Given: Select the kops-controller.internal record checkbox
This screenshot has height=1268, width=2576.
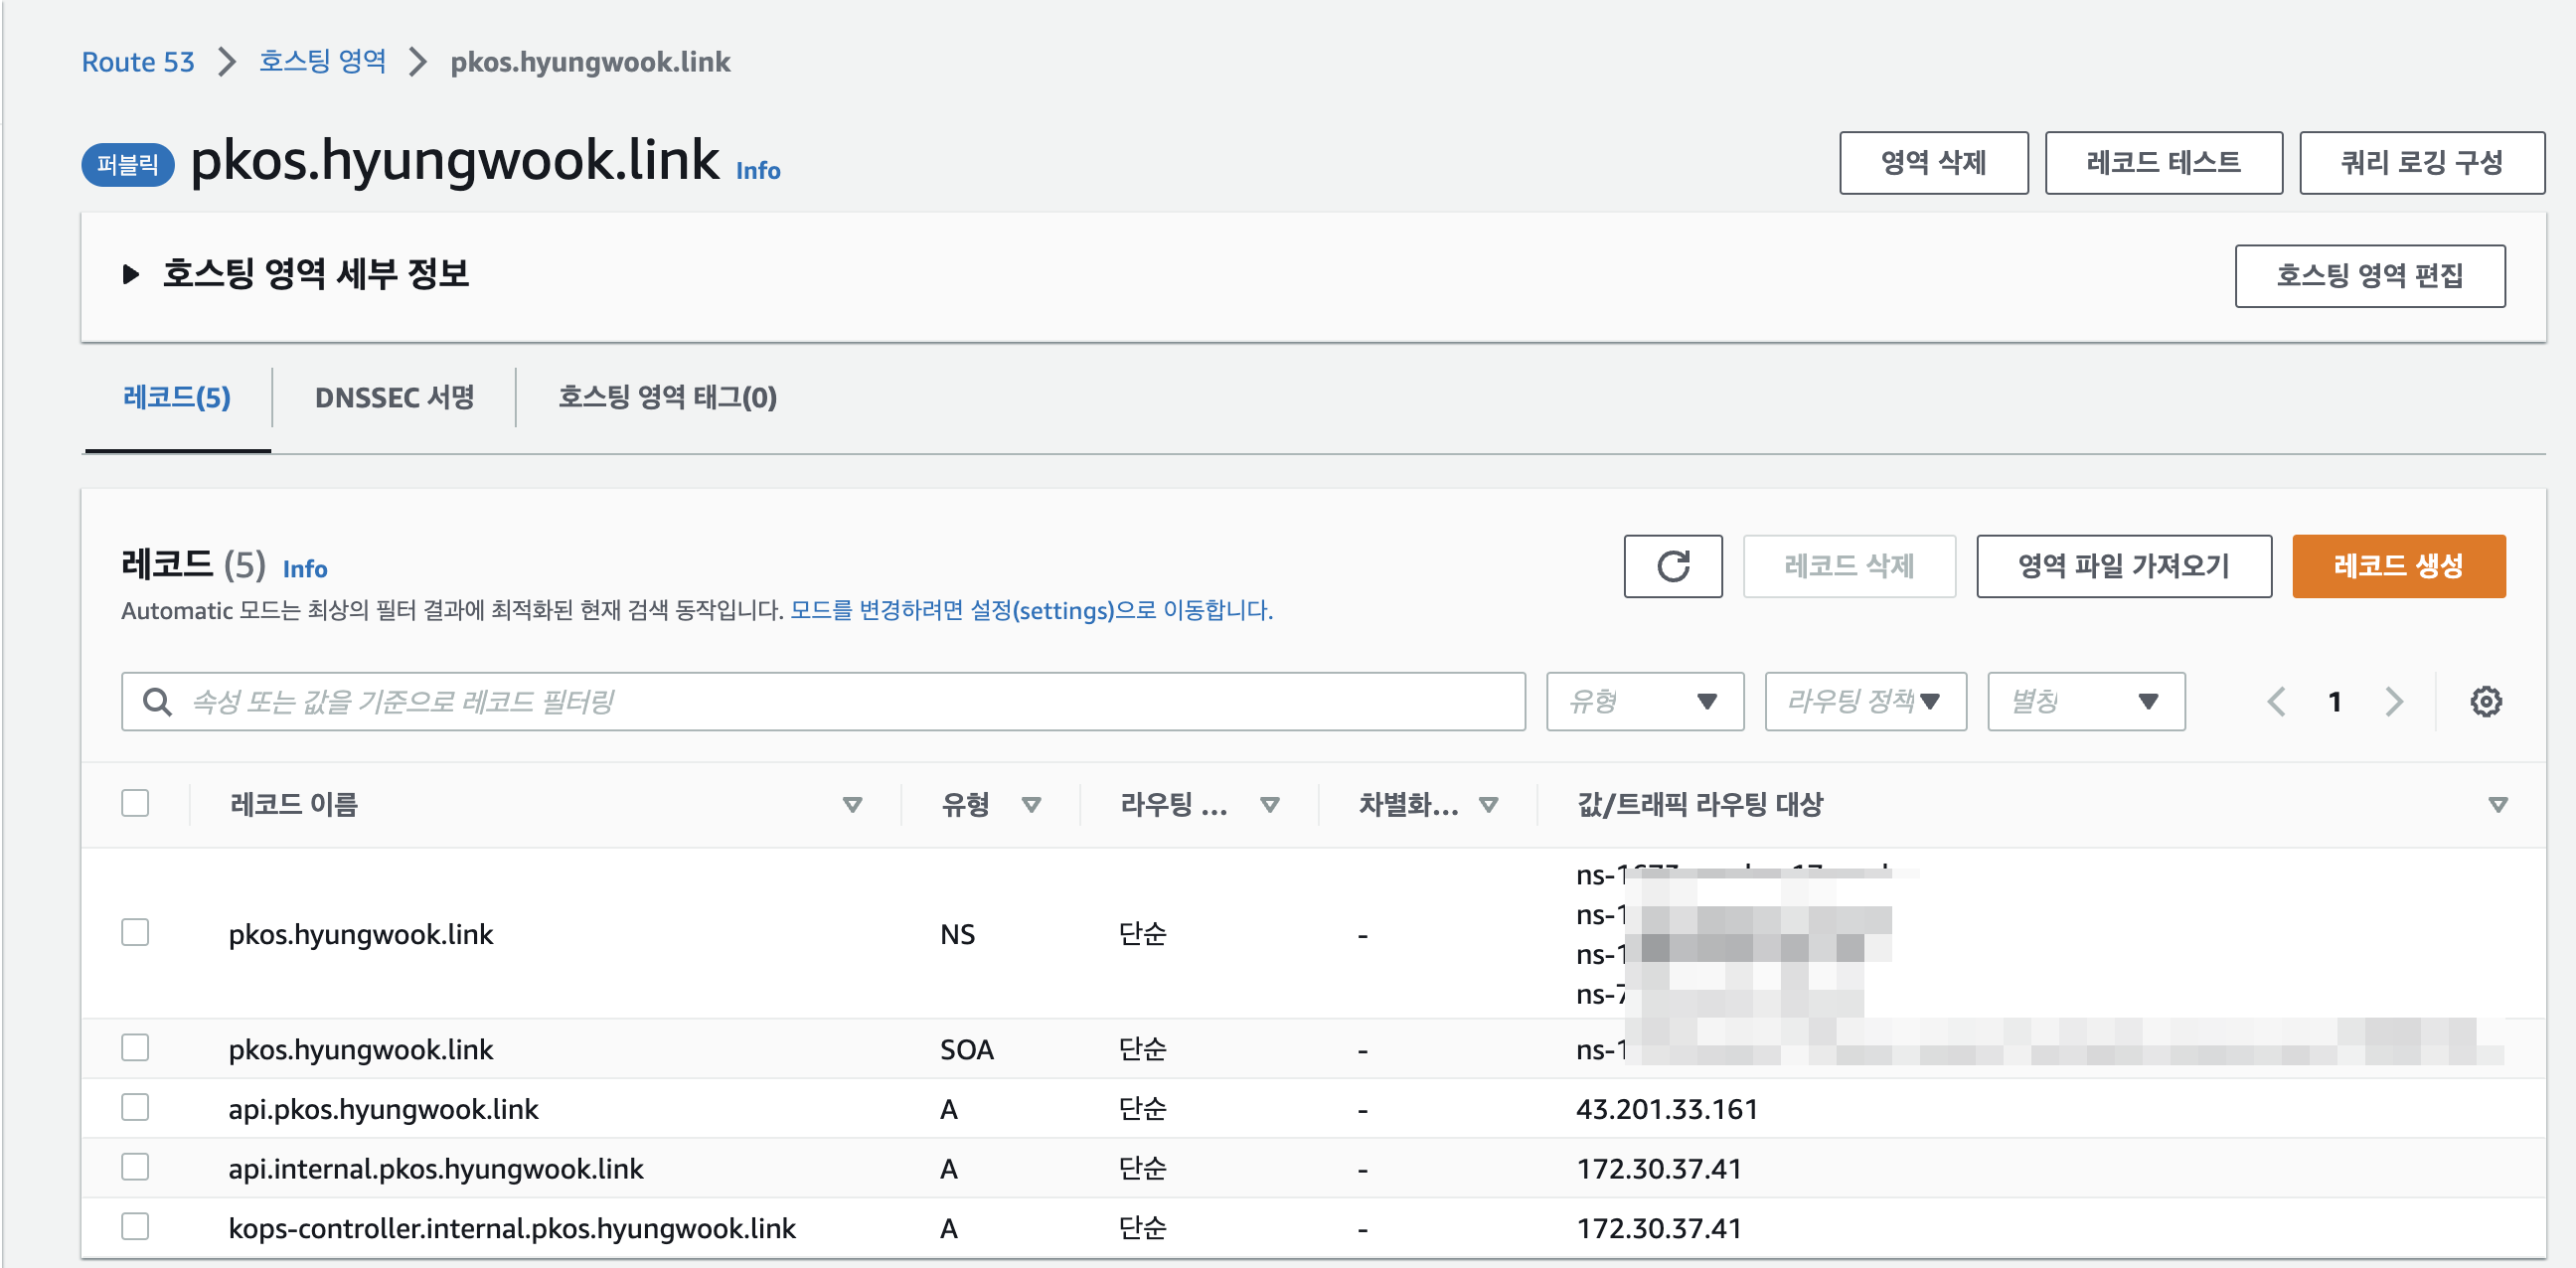Looking at the screenshot, I should [x=135, y=1226].
